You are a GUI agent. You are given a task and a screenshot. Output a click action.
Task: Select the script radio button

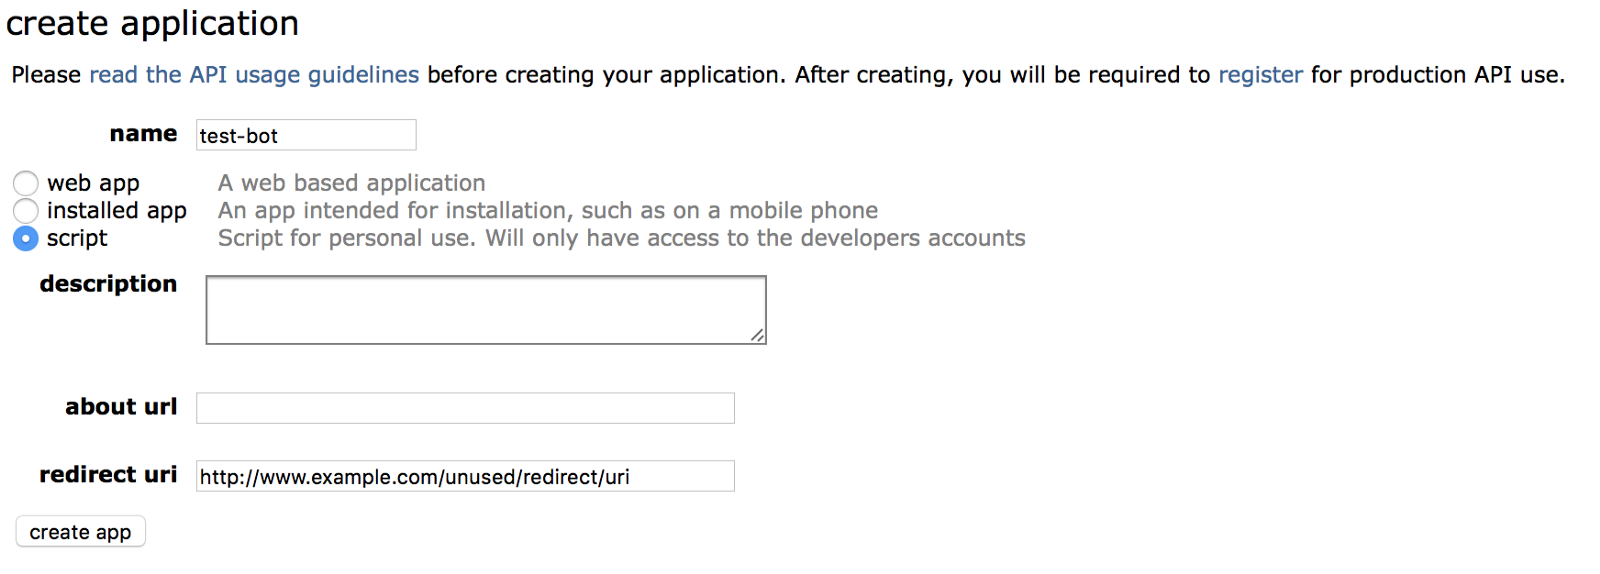pyautogui.click(x=26, y=238)
